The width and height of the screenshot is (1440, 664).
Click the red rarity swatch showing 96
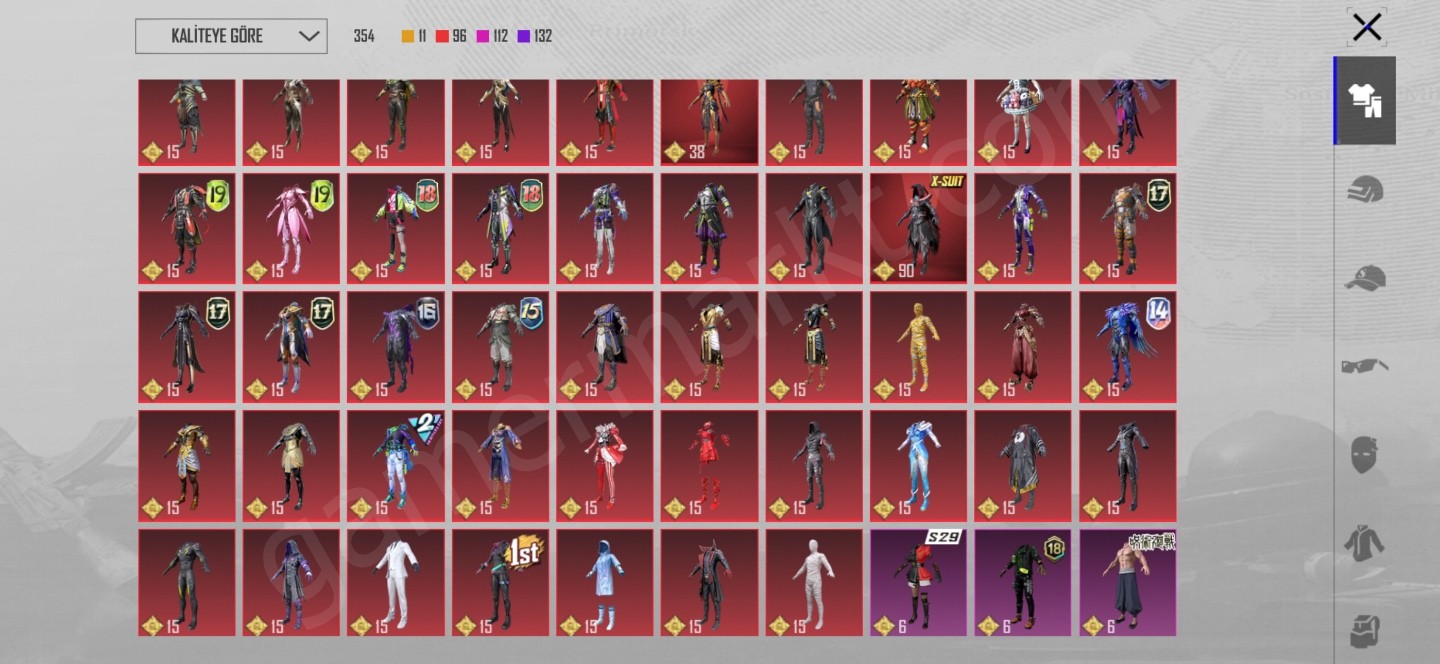tap(442, 36)
